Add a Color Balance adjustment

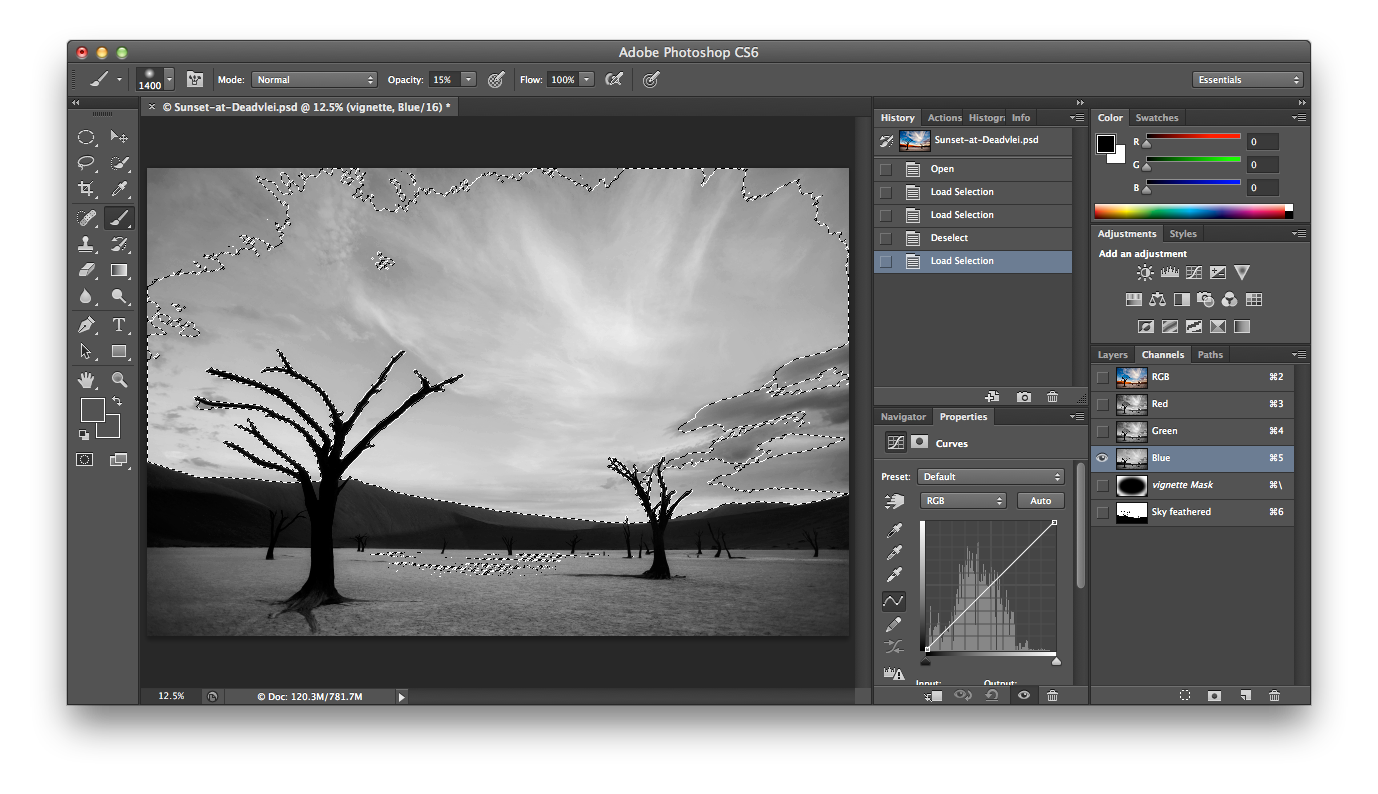1158,299
